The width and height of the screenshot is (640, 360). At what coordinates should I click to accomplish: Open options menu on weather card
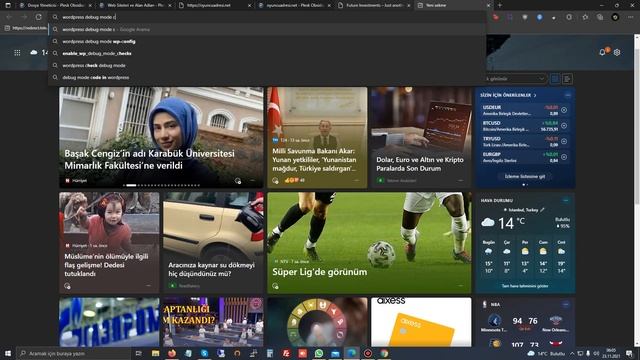[566, 200]
